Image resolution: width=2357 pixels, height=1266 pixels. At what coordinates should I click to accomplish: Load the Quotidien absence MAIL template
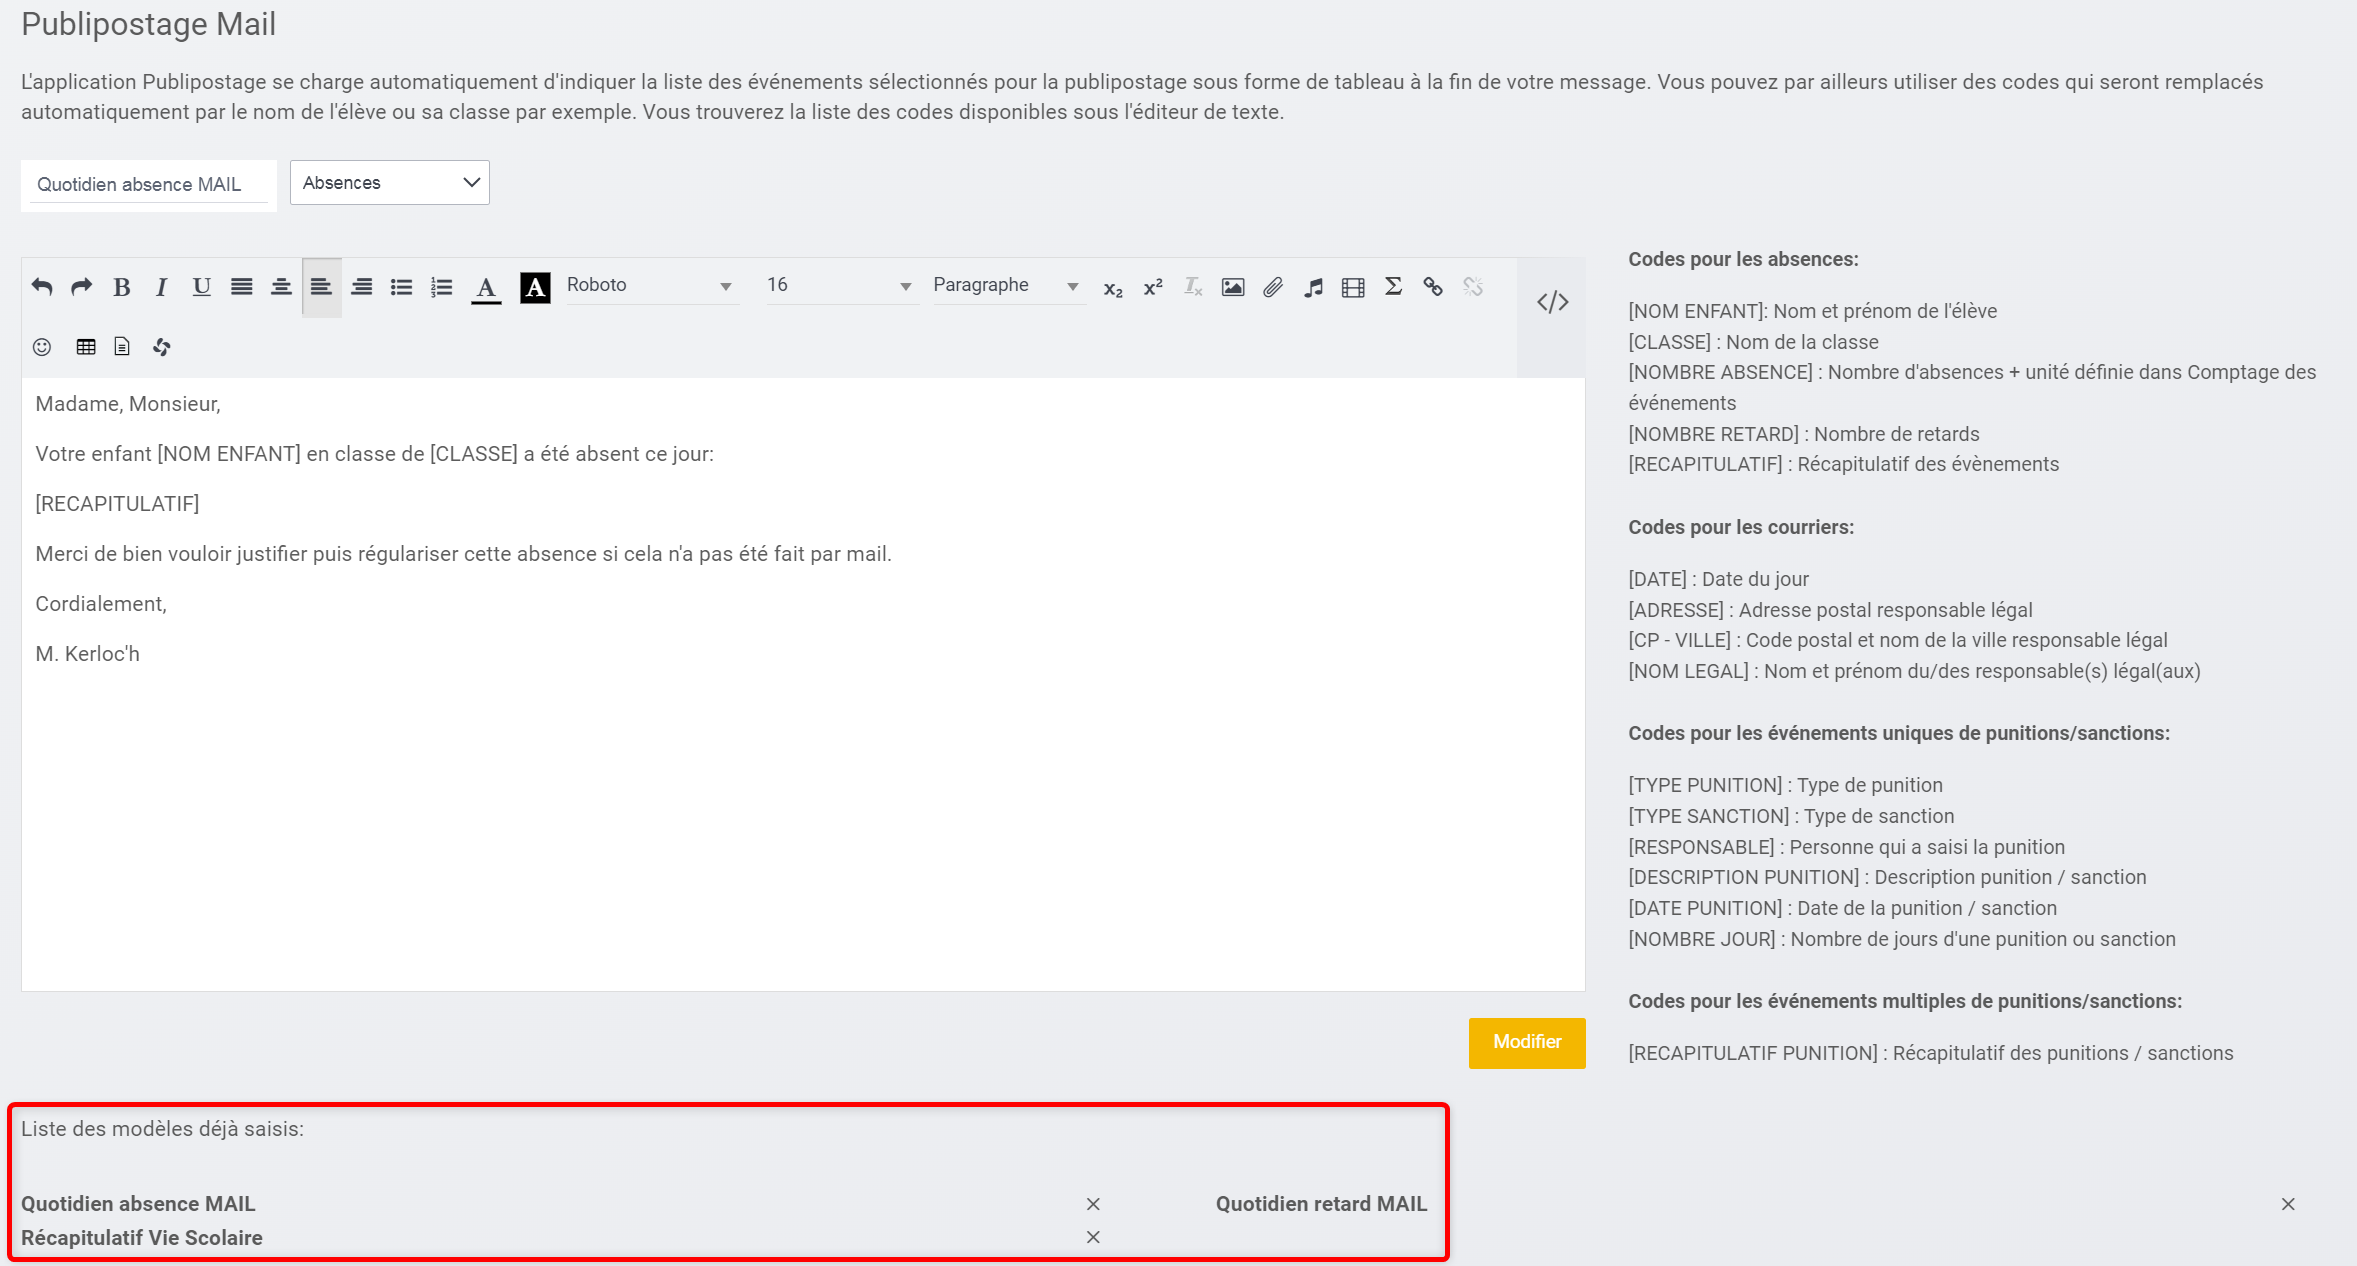pos(138,1204)
